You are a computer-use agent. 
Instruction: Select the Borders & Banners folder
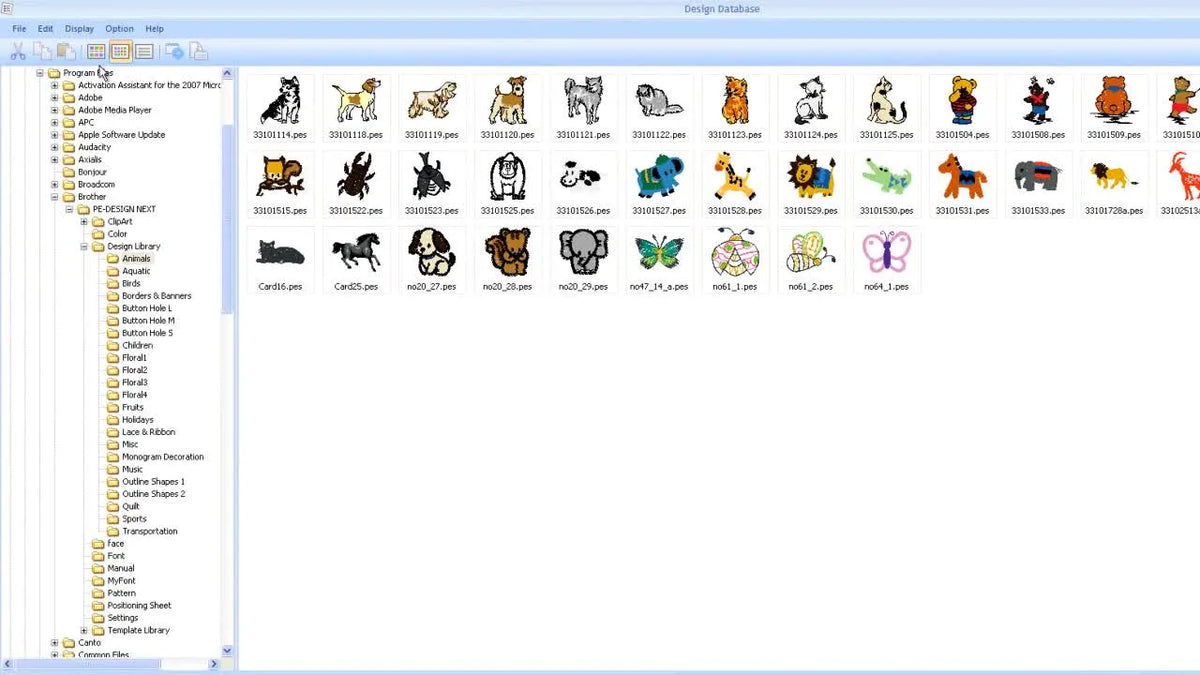[x=156, y=296]
